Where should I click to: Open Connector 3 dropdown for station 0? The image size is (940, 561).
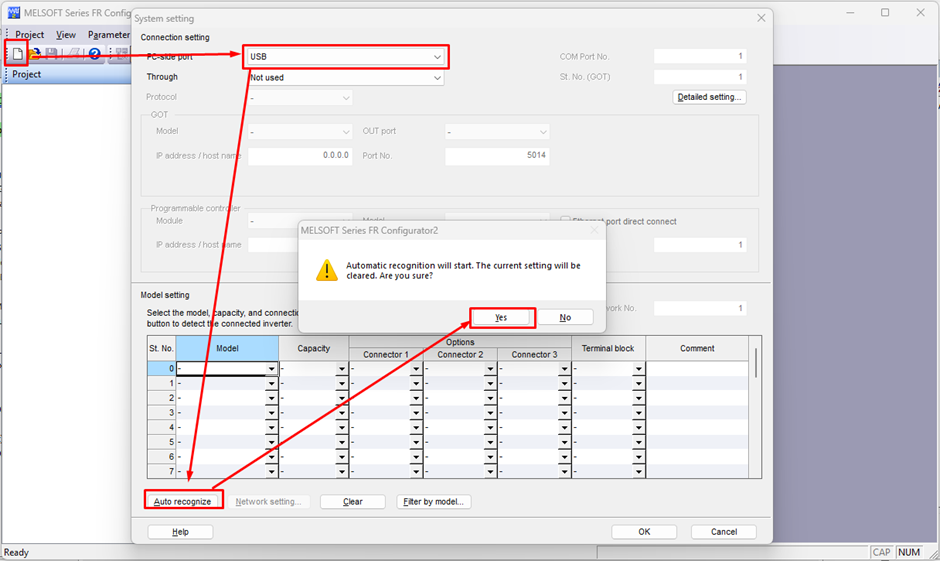click(x=564, y=369)
